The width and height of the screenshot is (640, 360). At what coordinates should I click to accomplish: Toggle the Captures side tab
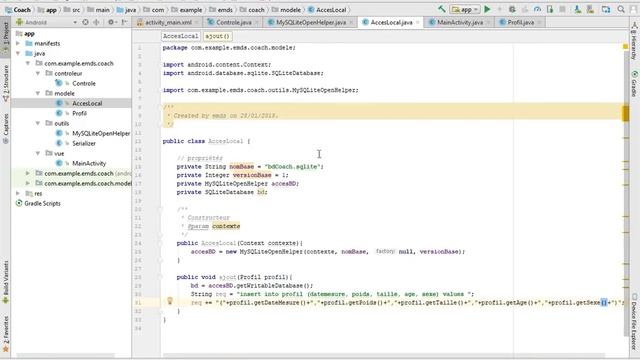[5, 129]
